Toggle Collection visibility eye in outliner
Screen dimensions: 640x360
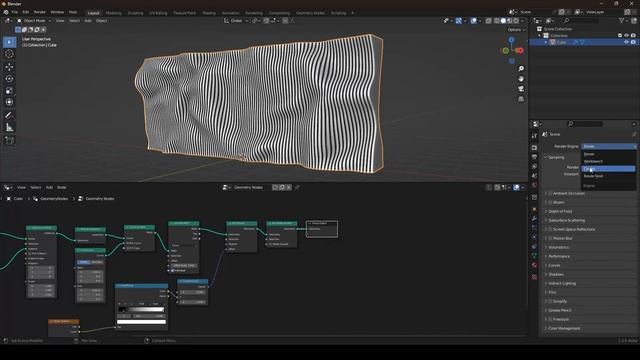[x=626, y=36]
